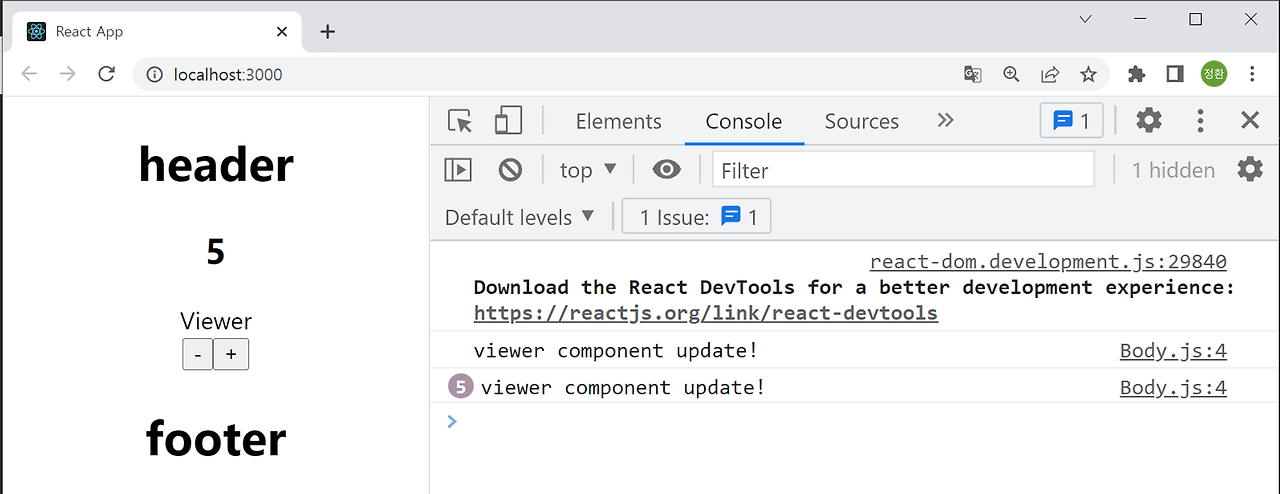Switch to the Sources tab
1280x494 pixels.
tap(861, 121)
